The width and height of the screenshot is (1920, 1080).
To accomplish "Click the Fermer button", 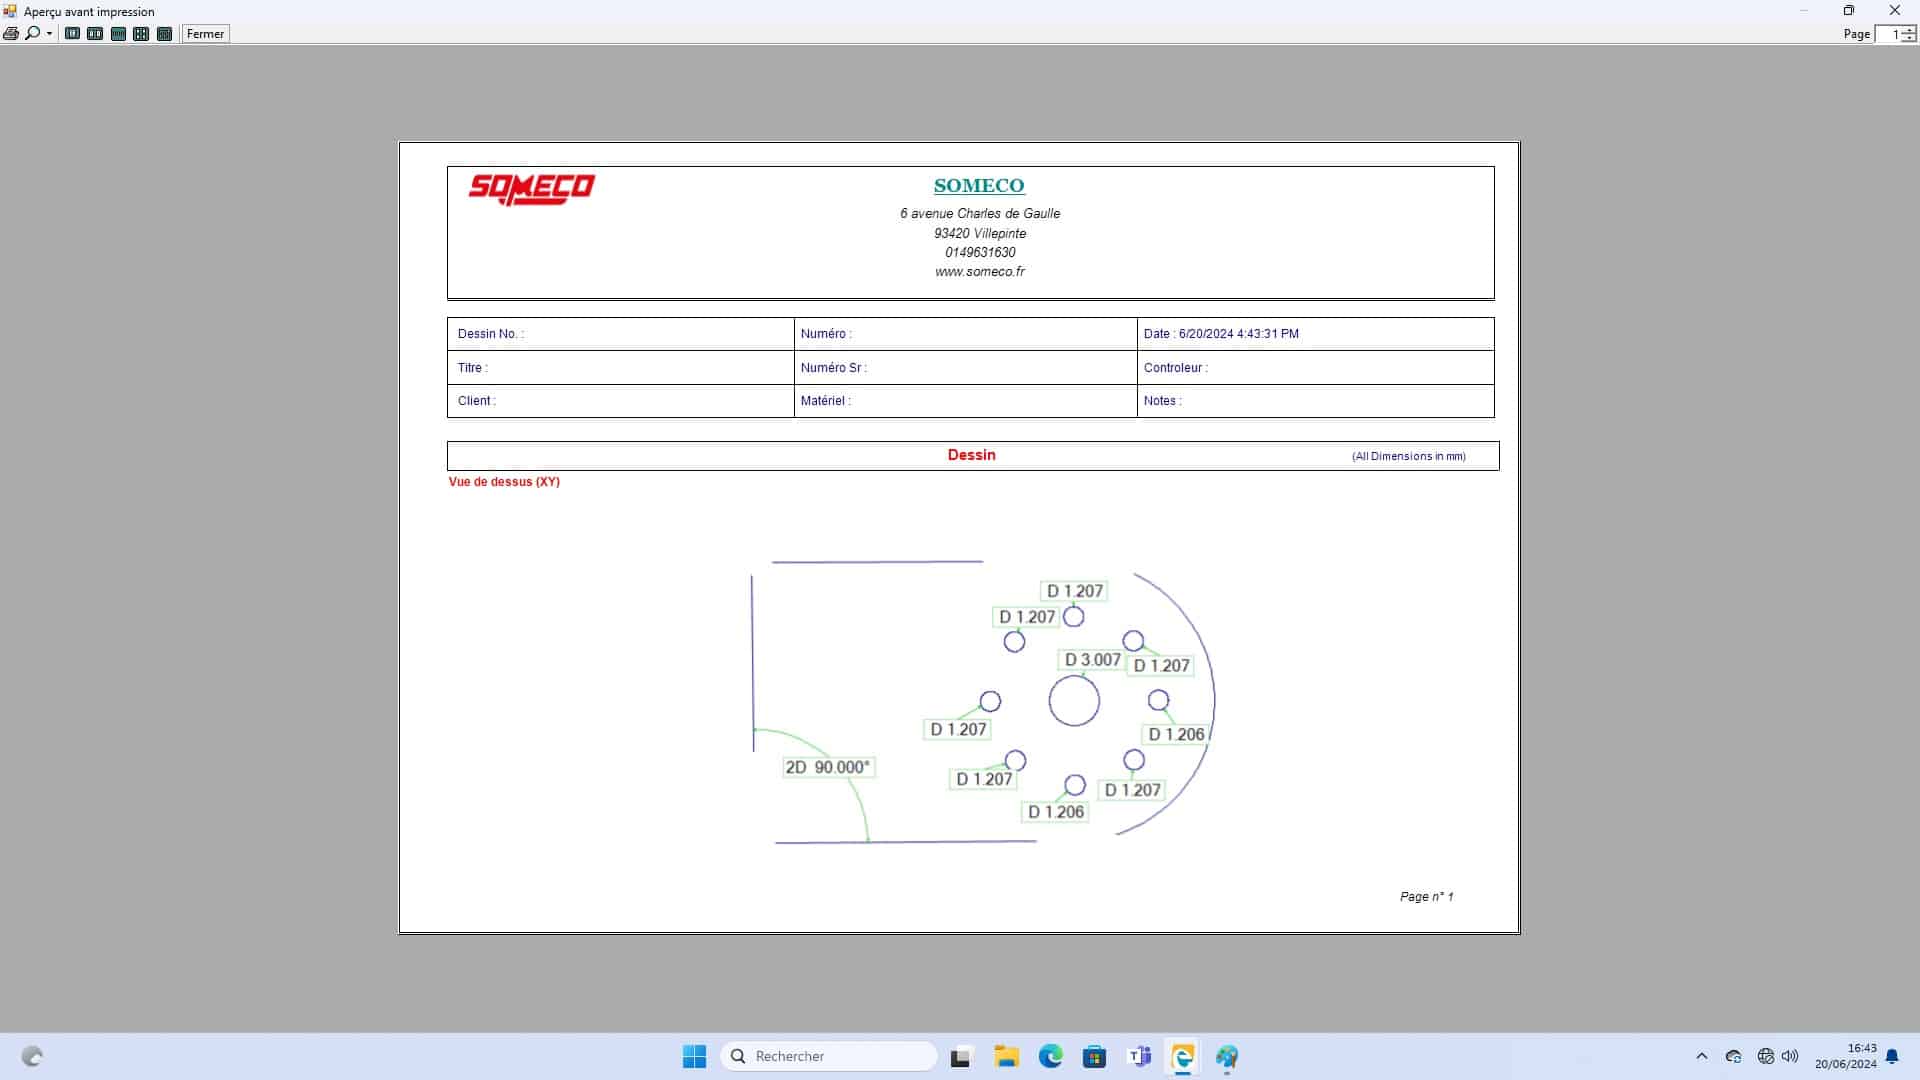I will (205, 34).
